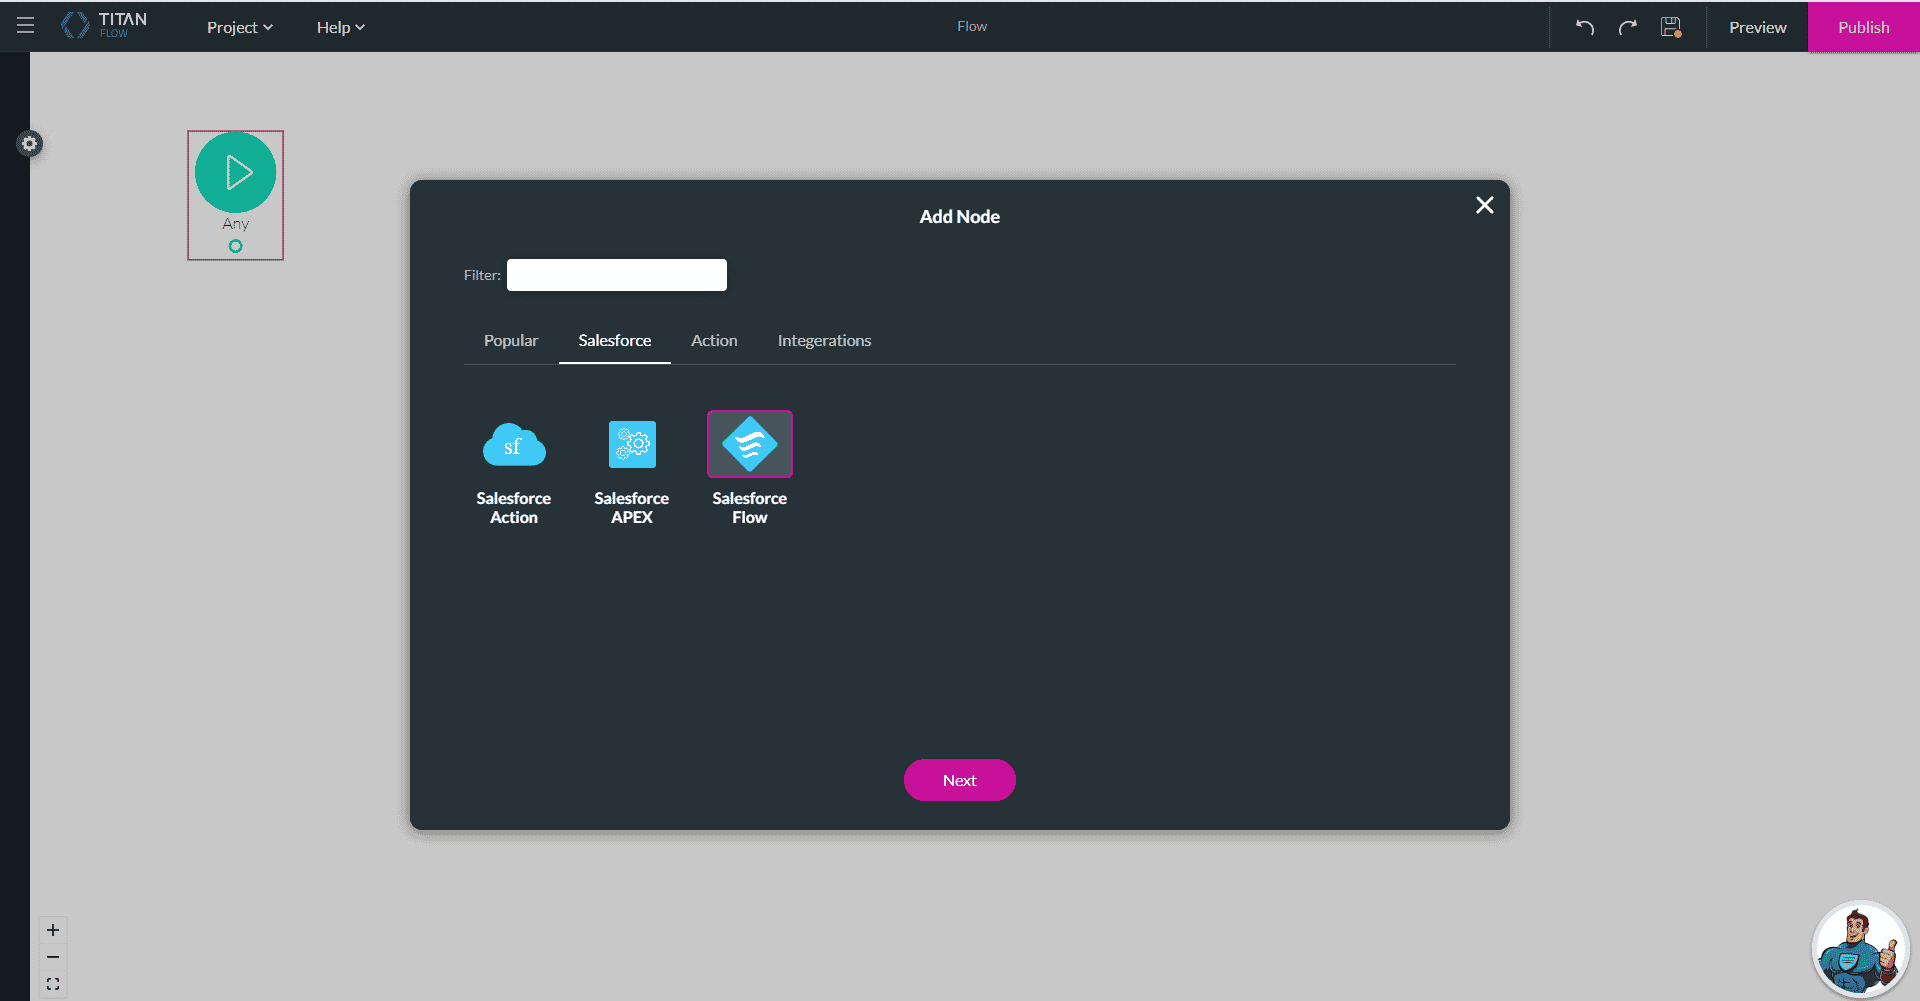Open the Project dropdown menu
This screenshot has width=1920, height=1001.
(x=239, y=27)
